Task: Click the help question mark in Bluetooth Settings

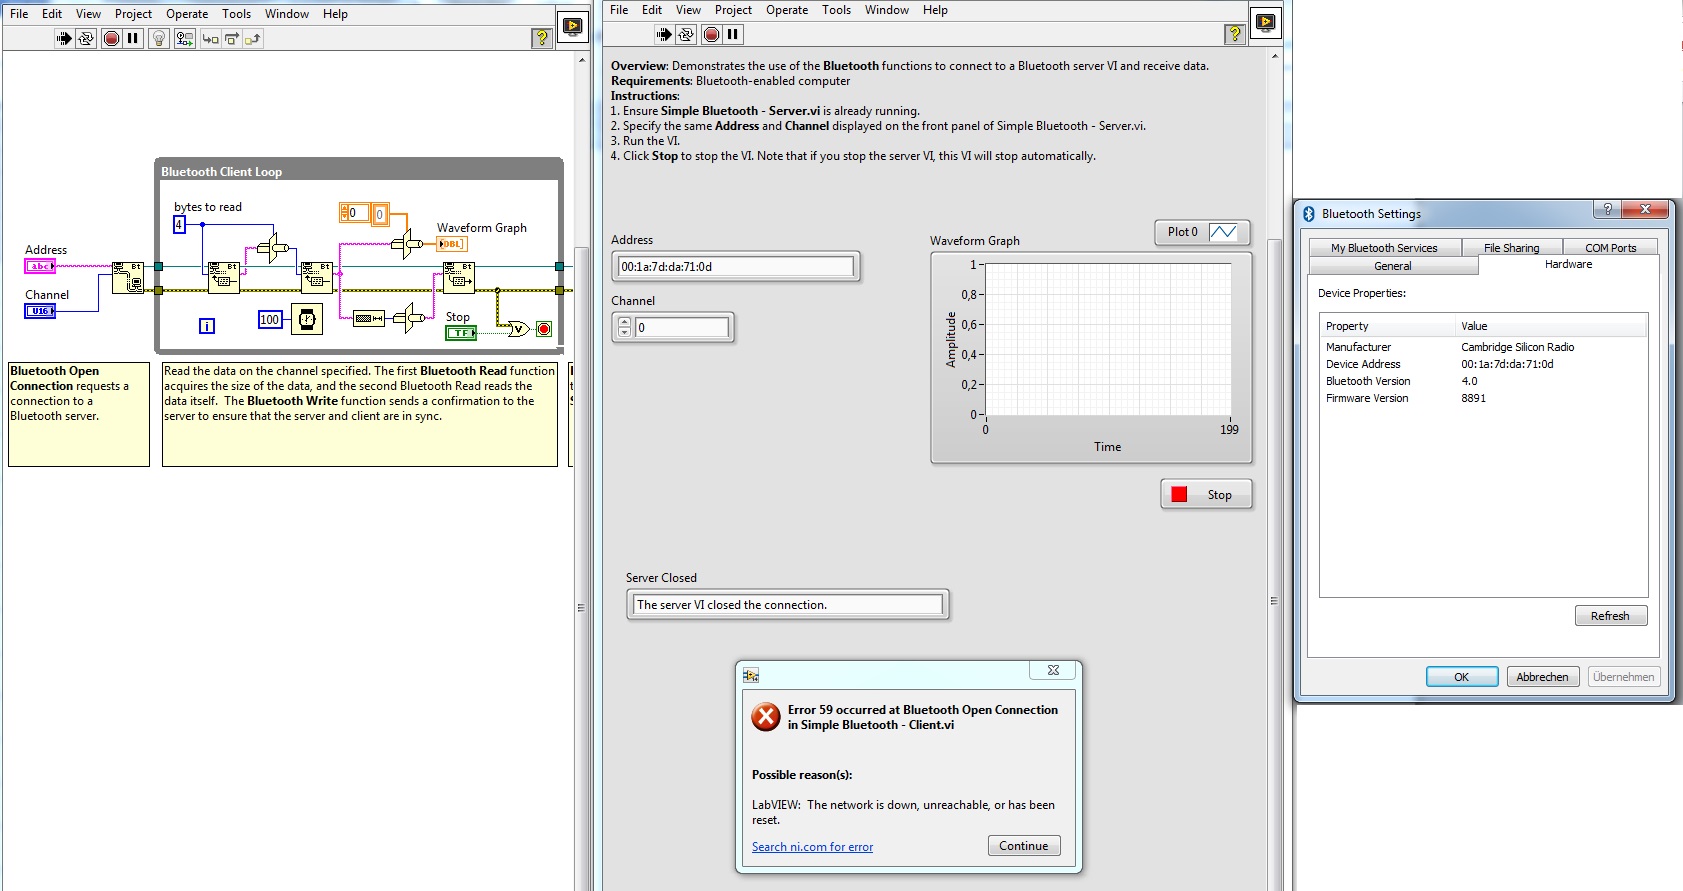Action: 1607,209
